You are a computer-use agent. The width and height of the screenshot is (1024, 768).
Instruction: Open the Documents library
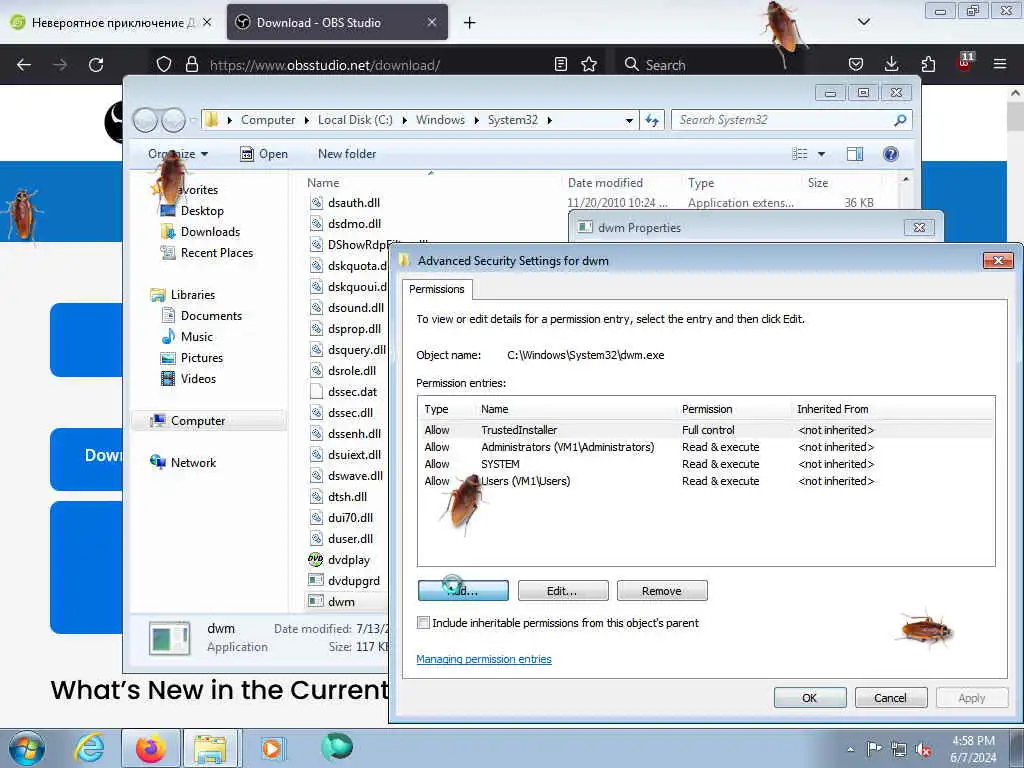tap(211, 315)
